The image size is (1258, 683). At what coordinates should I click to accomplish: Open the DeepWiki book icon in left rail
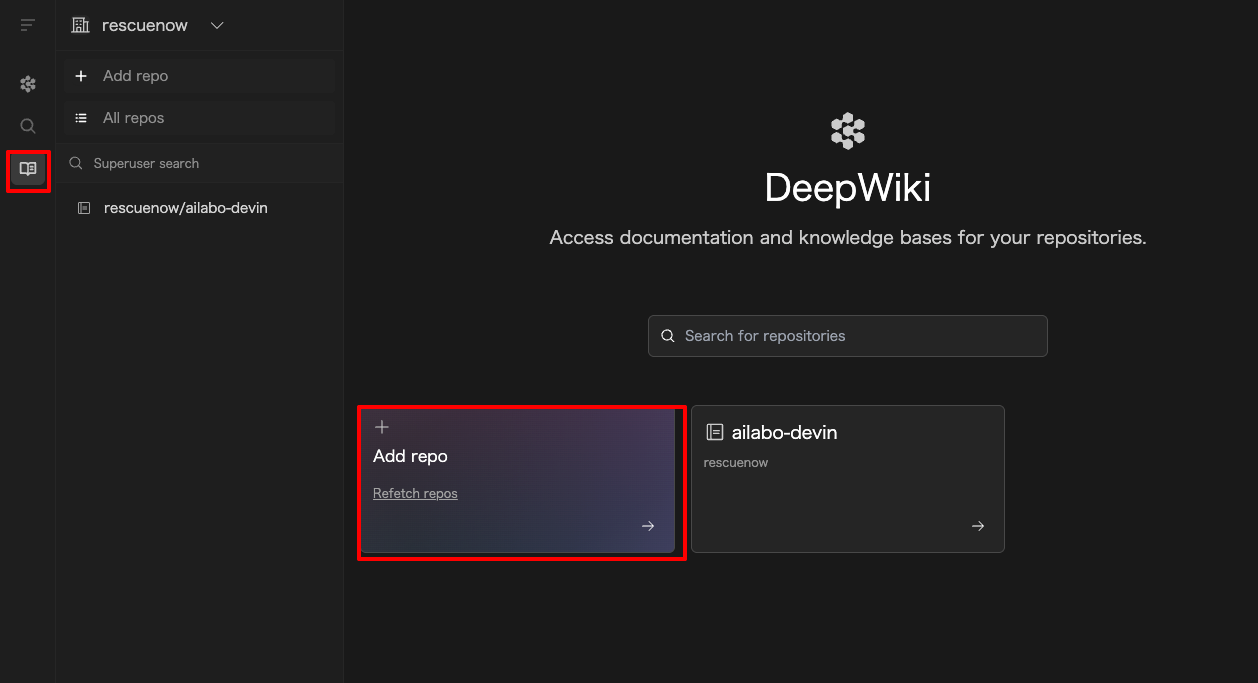click(28, 169)
